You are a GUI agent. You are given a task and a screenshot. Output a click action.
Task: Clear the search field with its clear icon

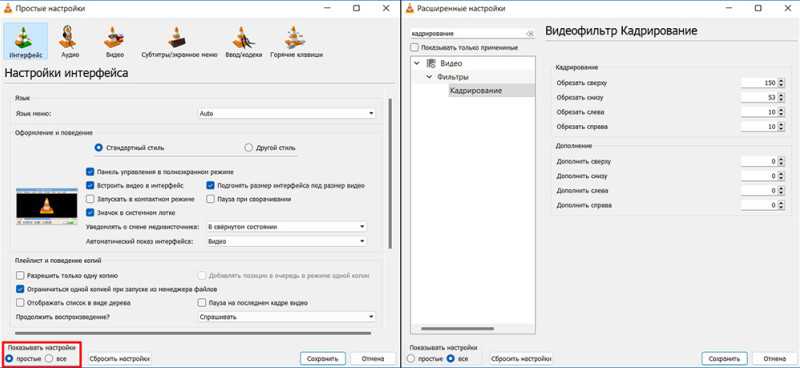click(x=530, y=34)
